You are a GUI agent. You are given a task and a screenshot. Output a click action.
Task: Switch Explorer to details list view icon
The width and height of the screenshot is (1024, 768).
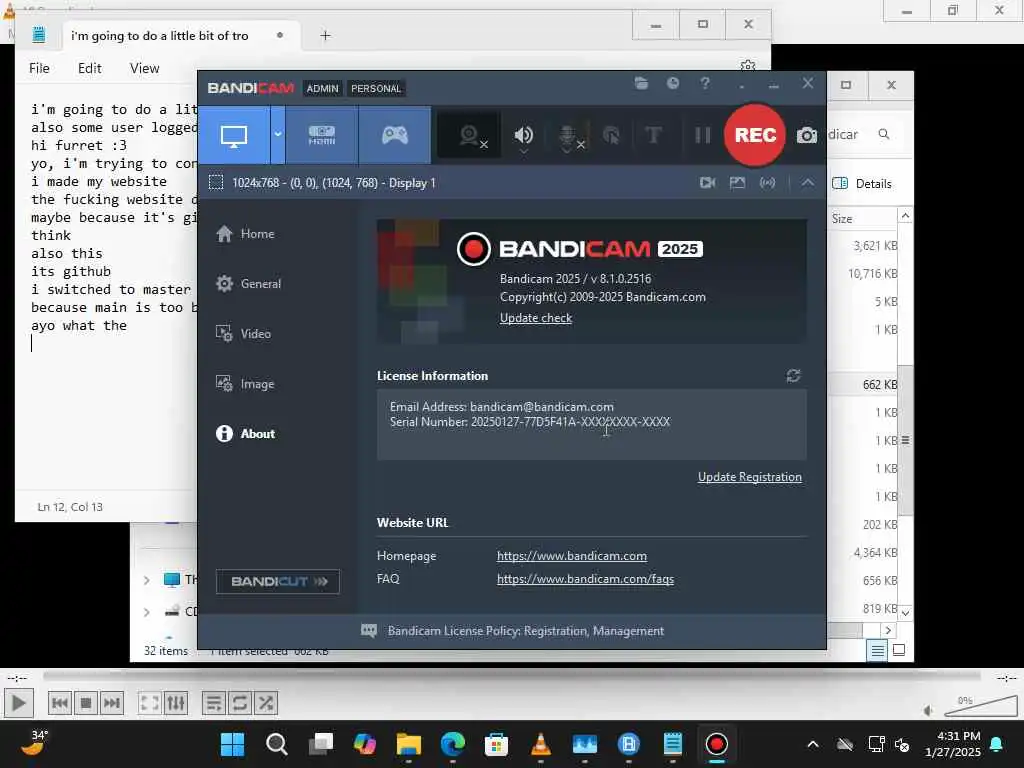click(x=877, y=650)
